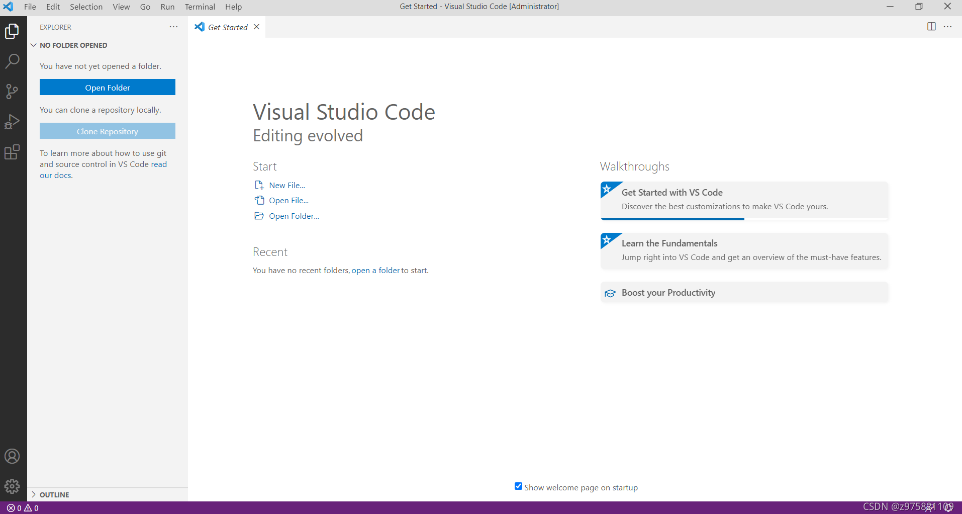Restore down the Visual Studio Code window
This screenshot has height=514, width=962.
pos(918,7)
